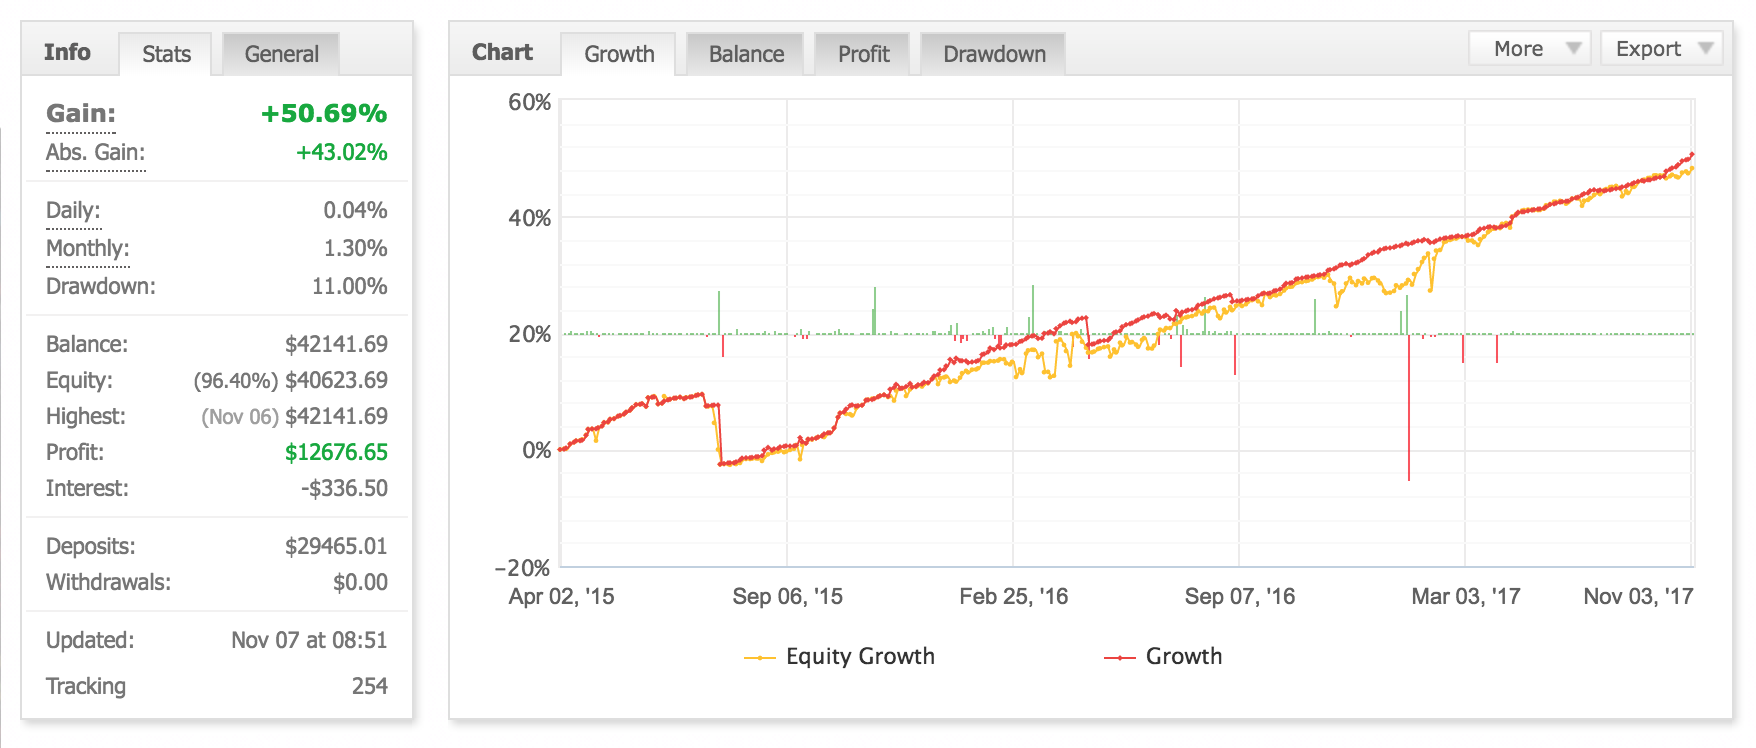Click the Highest date (Nov 06)

click(240, 417)
